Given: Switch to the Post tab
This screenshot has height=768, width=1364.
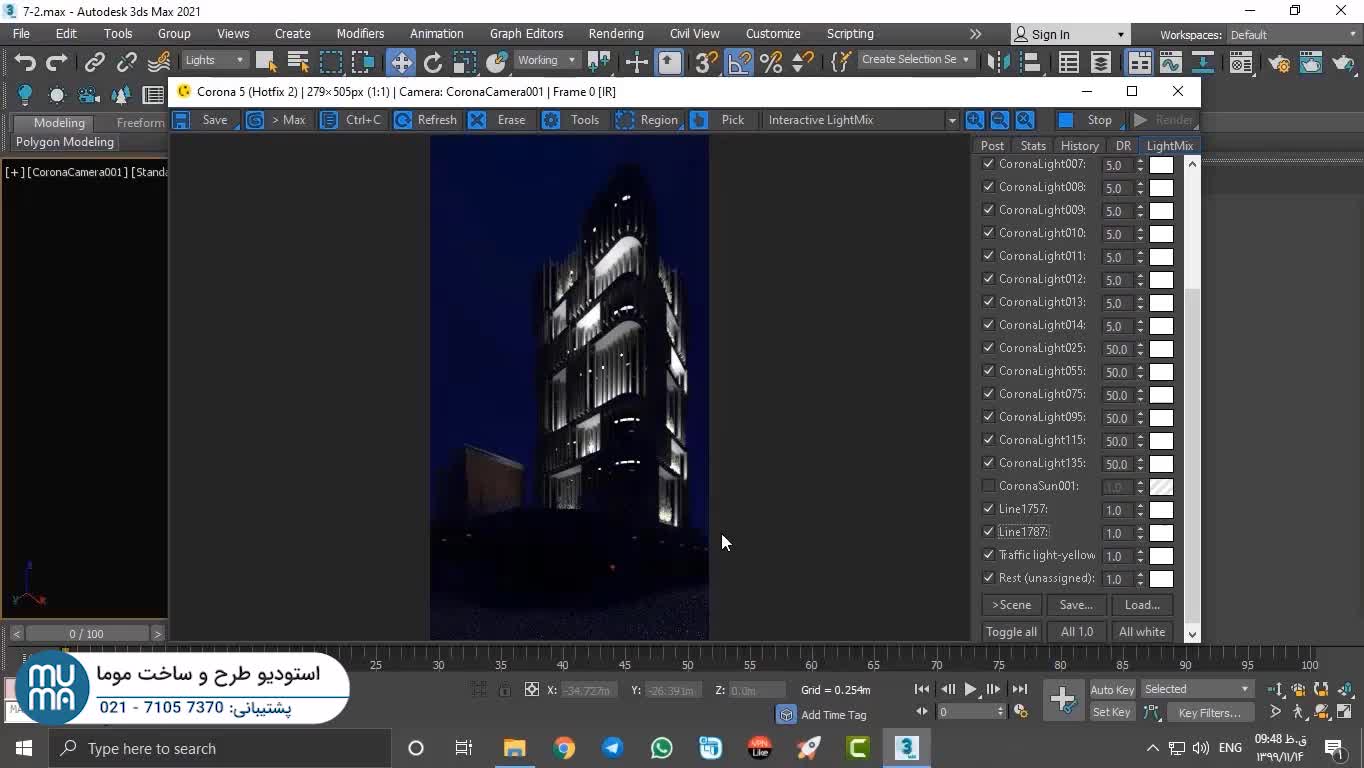Looking at the screenshot, I should [x=992, y=146].
